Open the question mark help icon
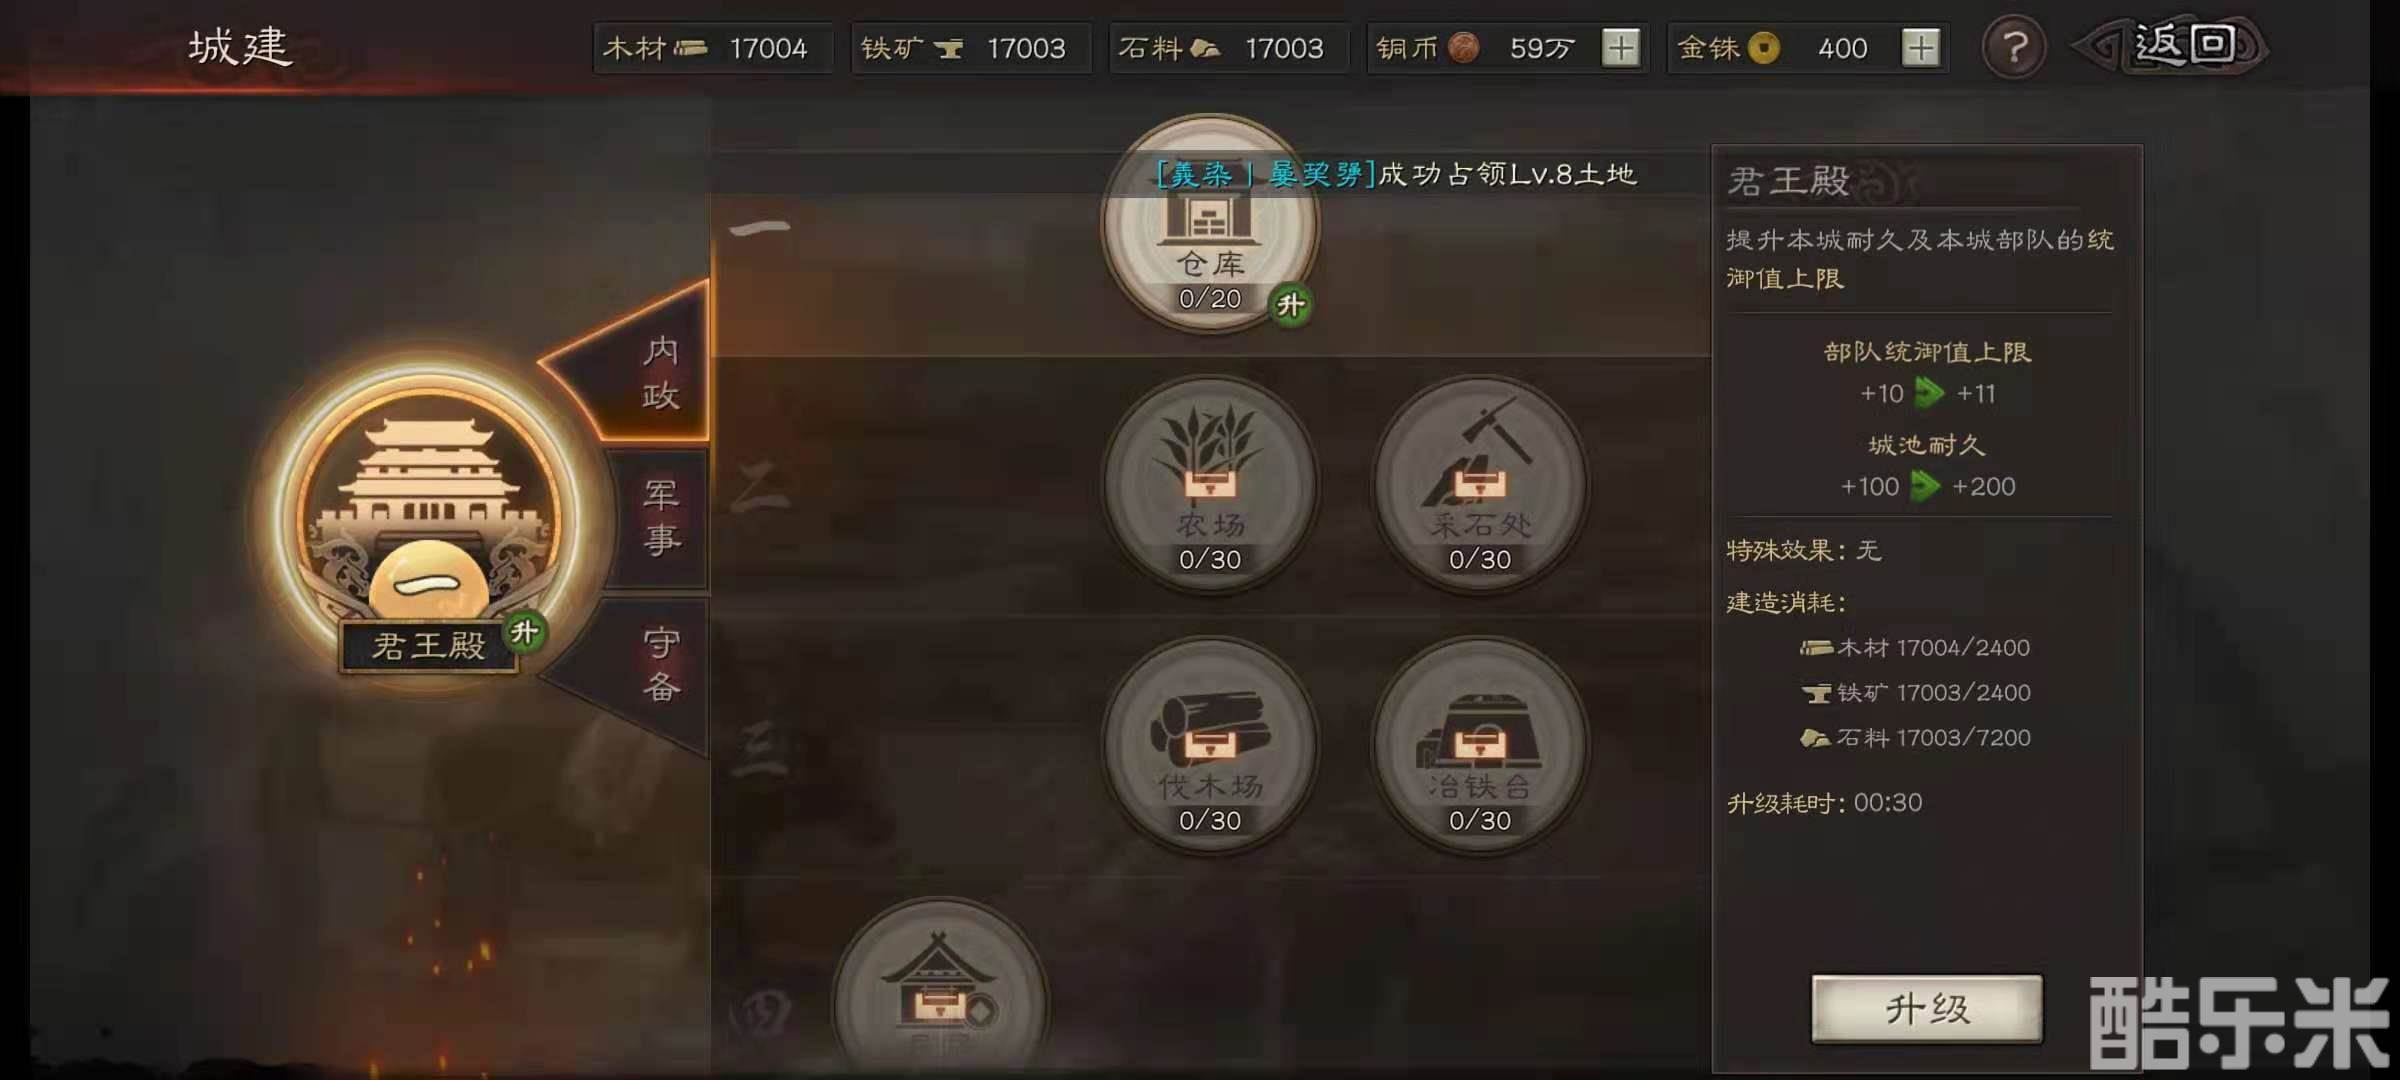The image size is (2400, 1080). [x=2013, y=47]
